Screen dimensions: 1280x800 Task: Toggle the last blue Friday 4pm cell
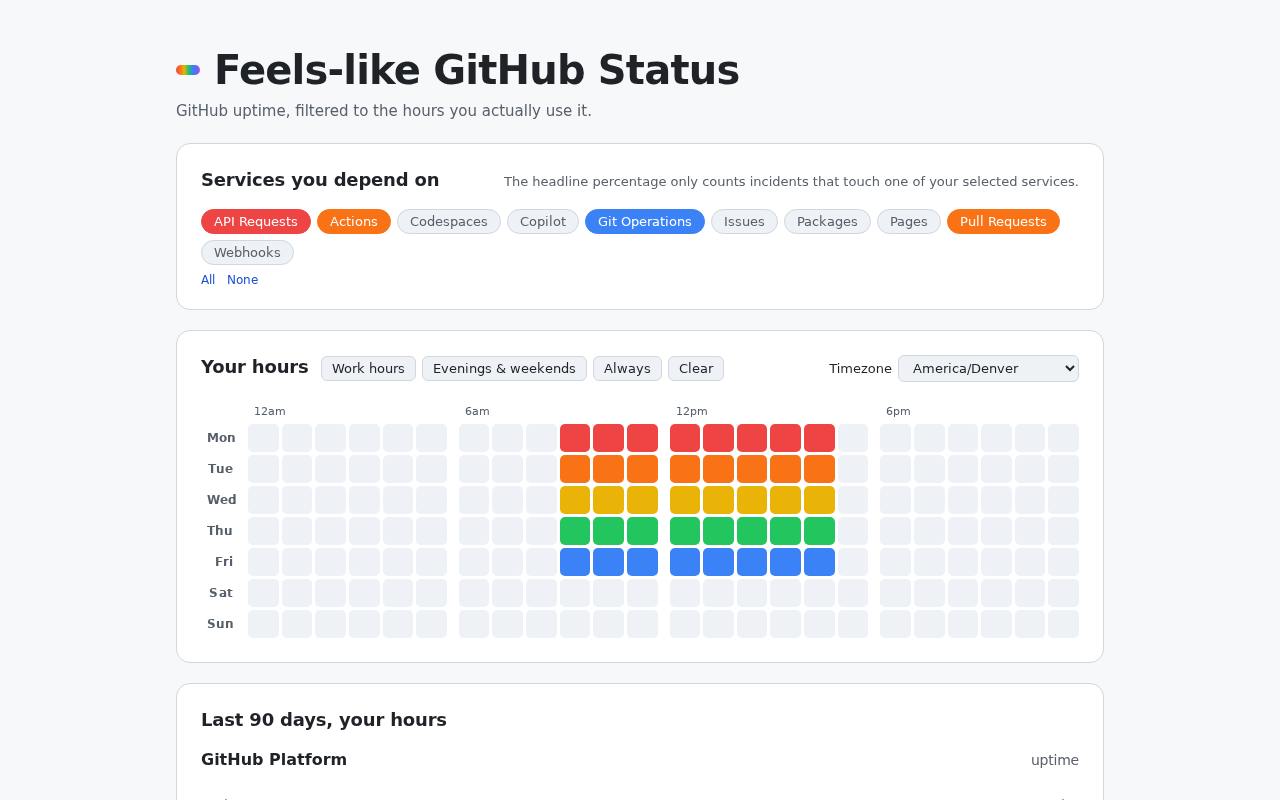819,562
